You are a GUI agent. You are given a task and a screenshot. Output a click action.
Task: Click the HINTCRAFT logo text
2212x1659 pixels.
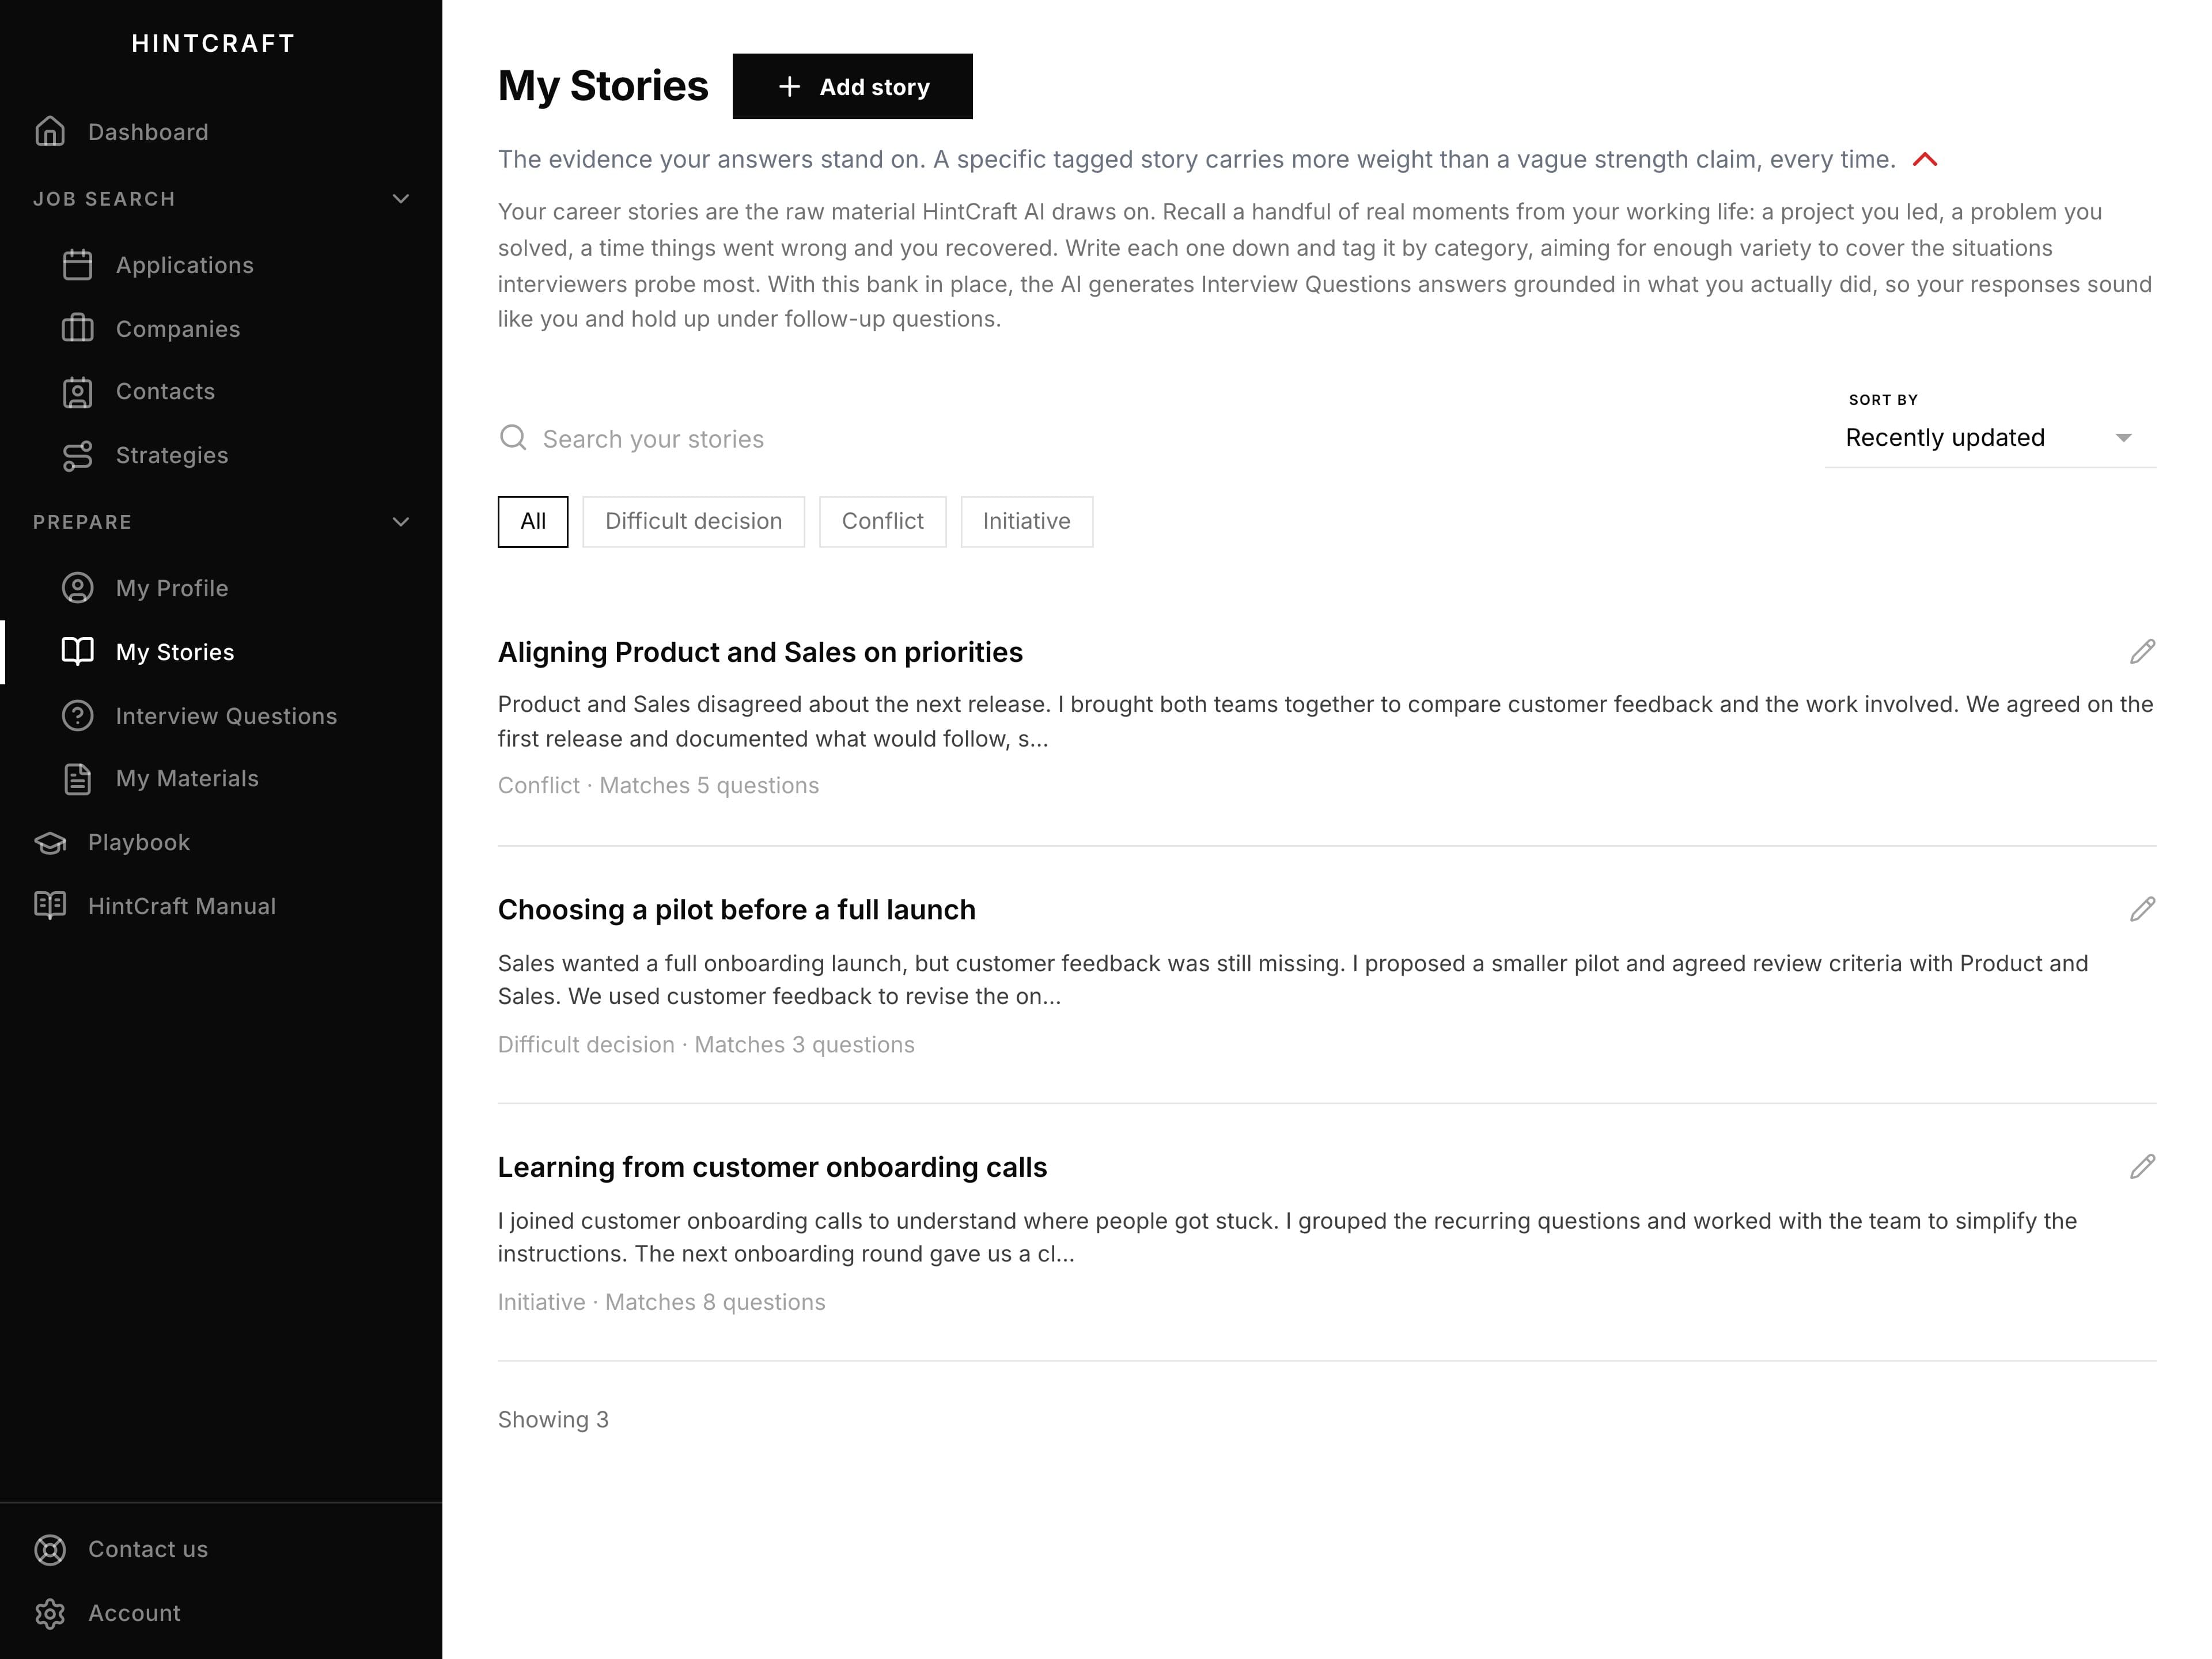pos(214,43)
